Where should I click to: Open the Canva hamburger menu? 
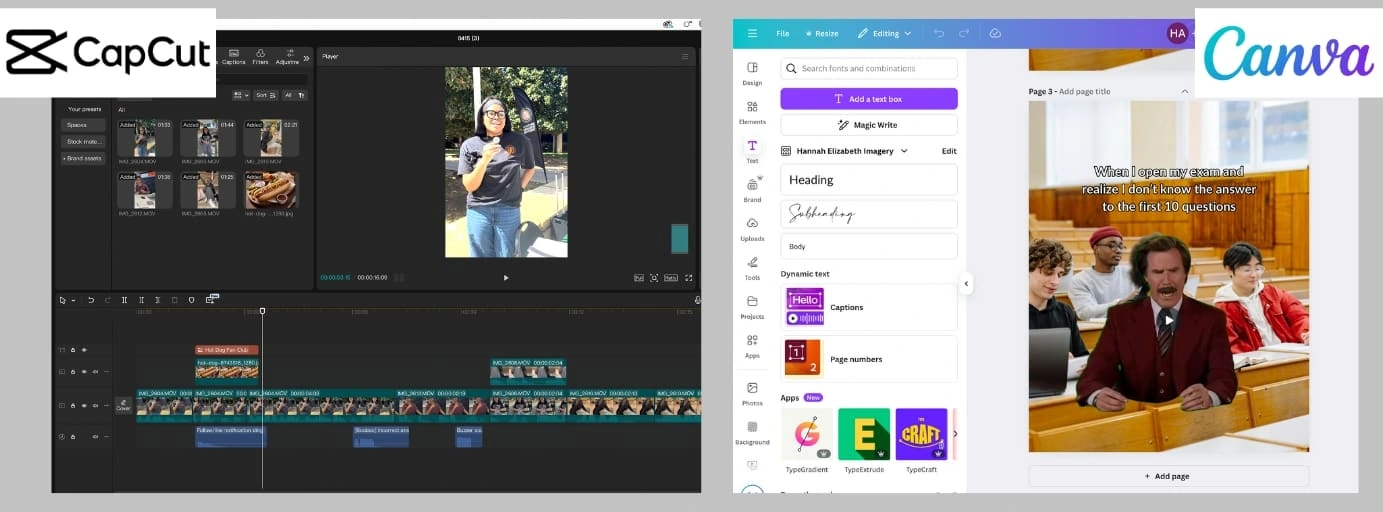pos(752,33)
